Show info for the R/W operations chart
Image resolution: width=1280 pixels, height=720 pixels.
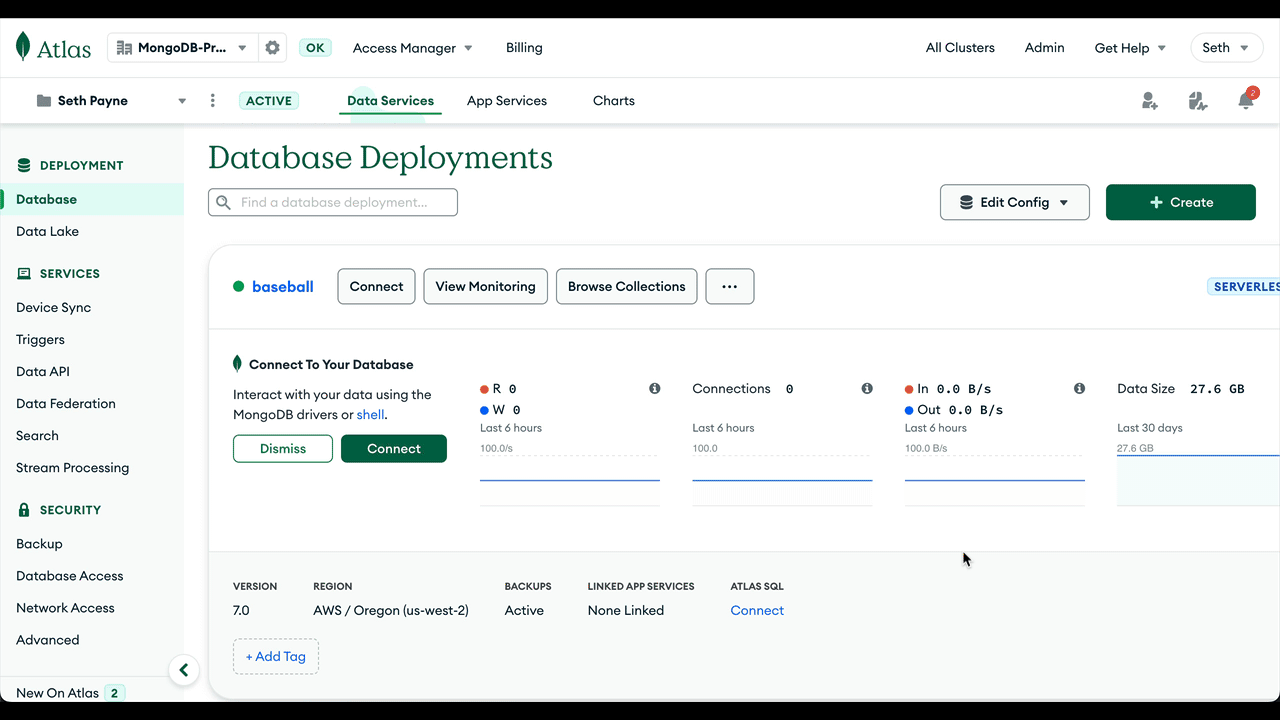coord(655,388)
